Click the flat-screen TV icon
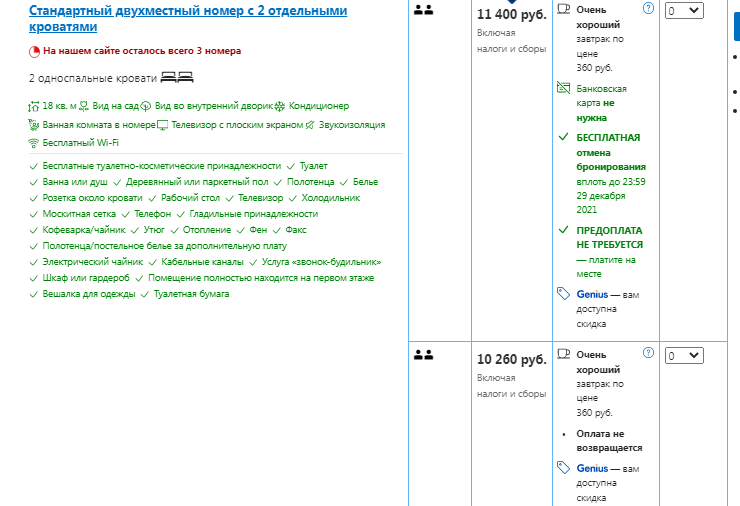 (x=162, y=125)
